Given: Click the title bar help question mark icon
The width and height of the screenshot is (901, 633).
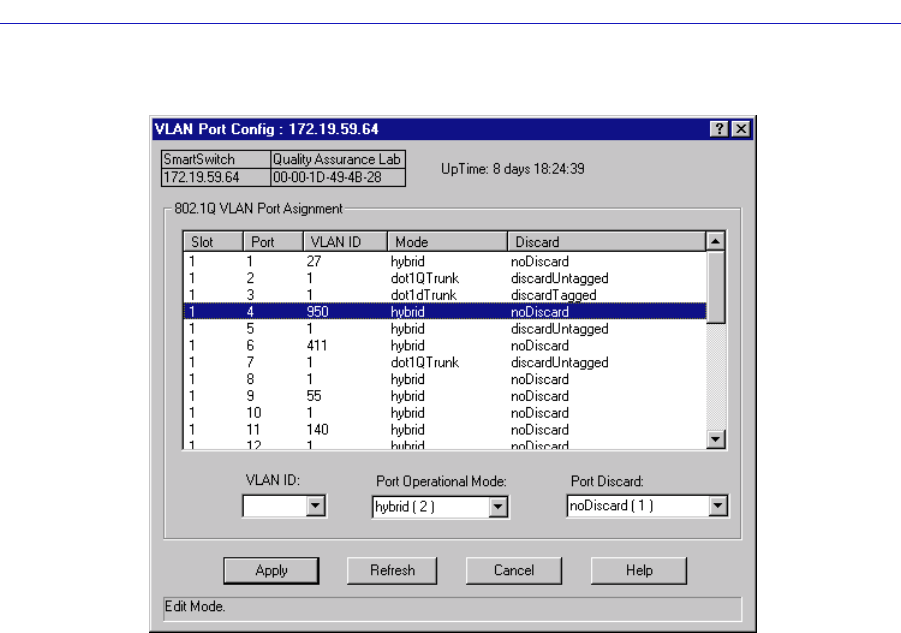Looking at the screenshot, I should (x=718, y=130).
